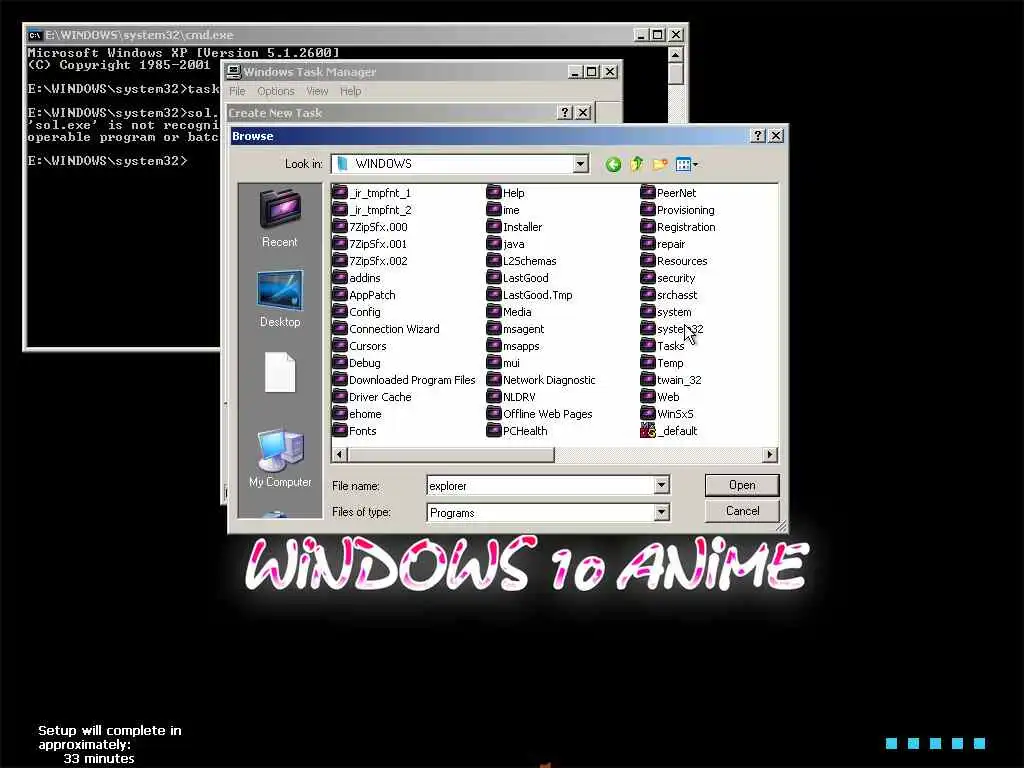Expand the File name dropdown arrow
1024x768 pixels.
pyautogui.click(x=662, y=485)
